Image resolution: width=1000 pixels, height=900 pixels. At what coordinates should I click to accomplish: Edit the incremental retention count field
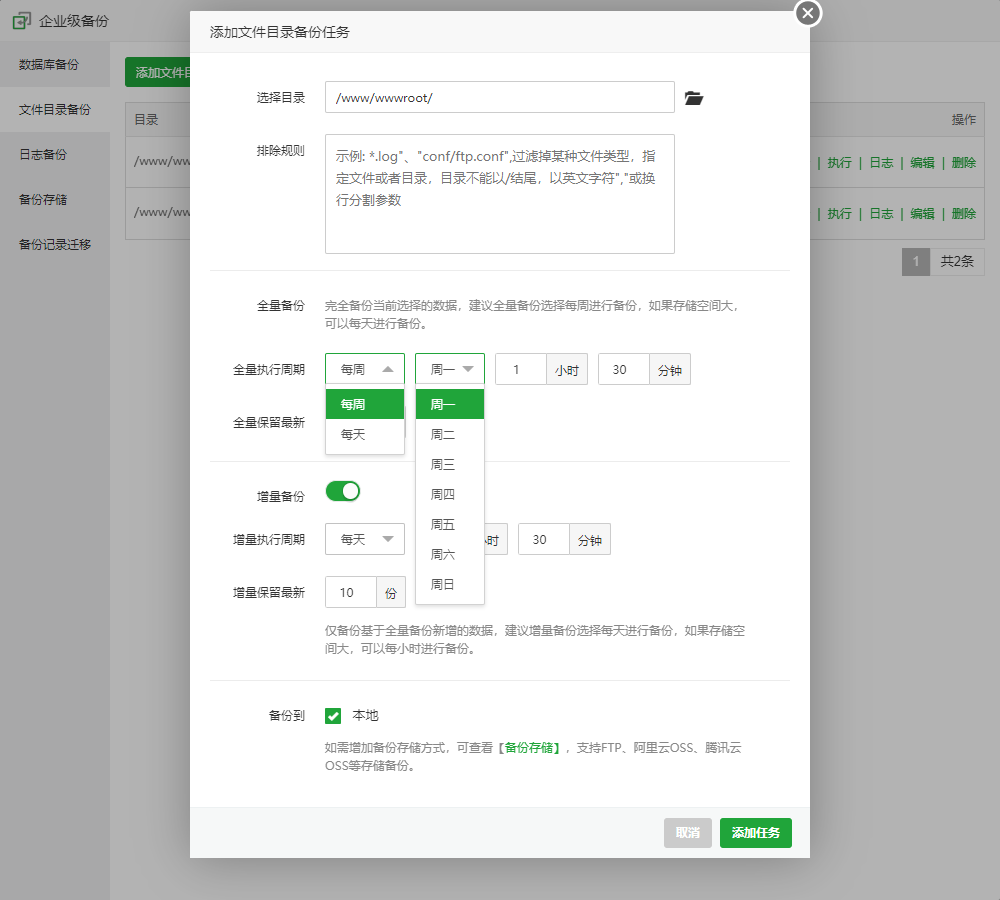coord(350,593)
